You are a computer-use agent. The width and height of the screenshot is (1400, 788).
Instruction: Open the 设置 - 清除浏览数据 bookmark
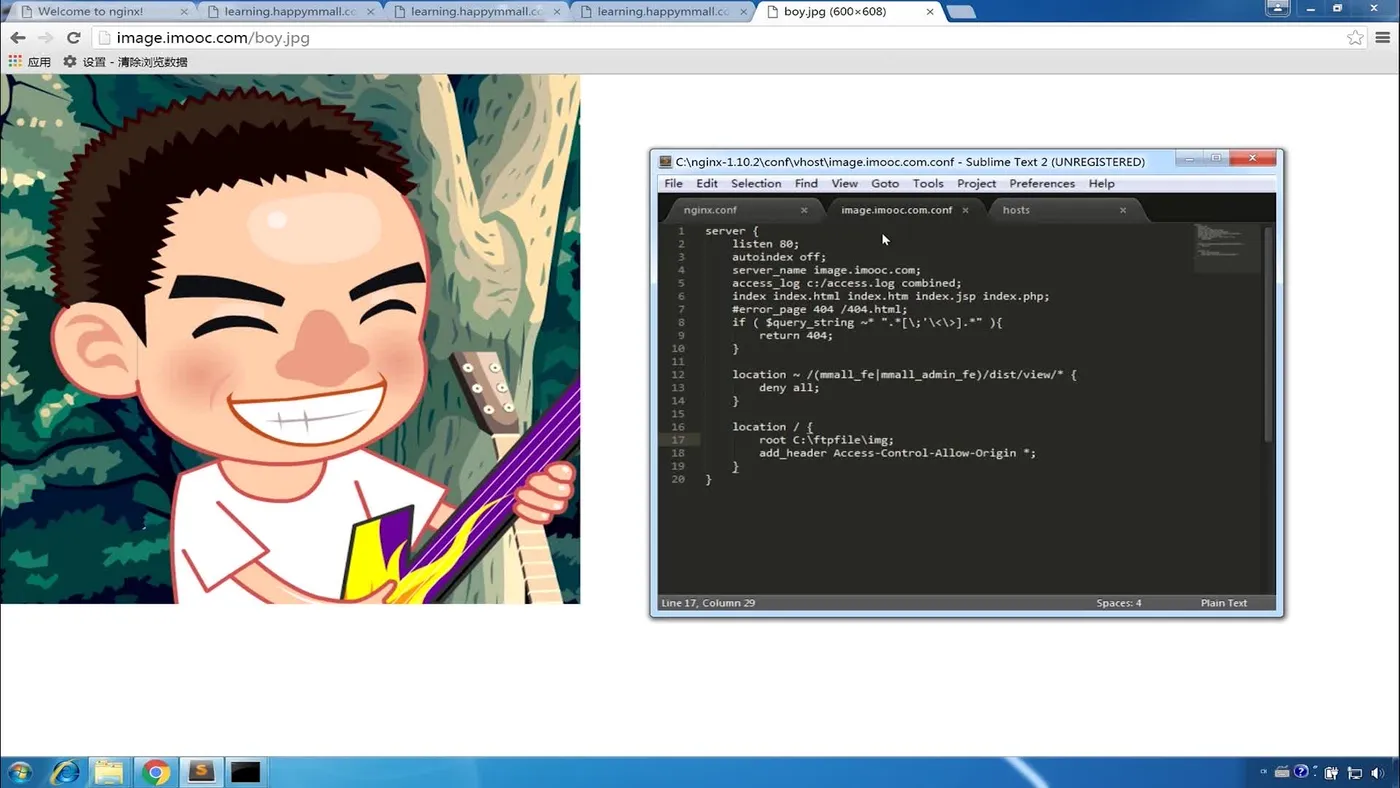click(125, 62)
